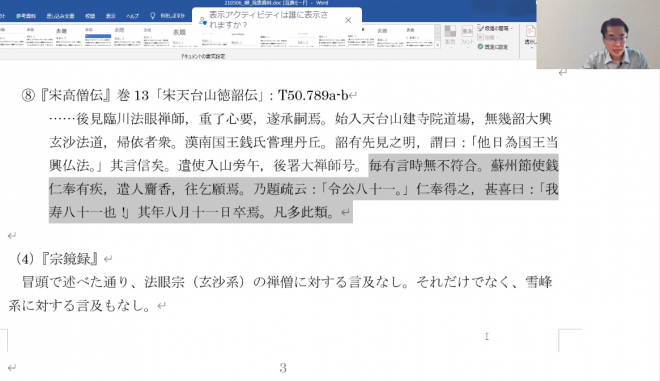Click the text 後見臨川法眼禅師

point(130,119)
